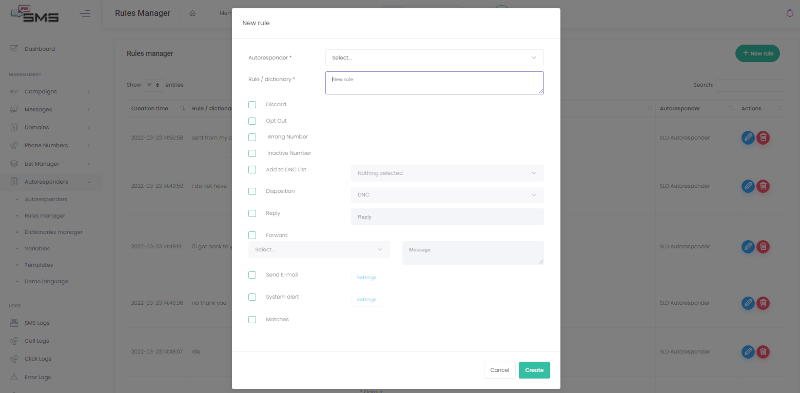The width and height of the screenshot is (800, 393).
Task: Open the Autoresponder select dropdown
Action: tap(434, 58)
